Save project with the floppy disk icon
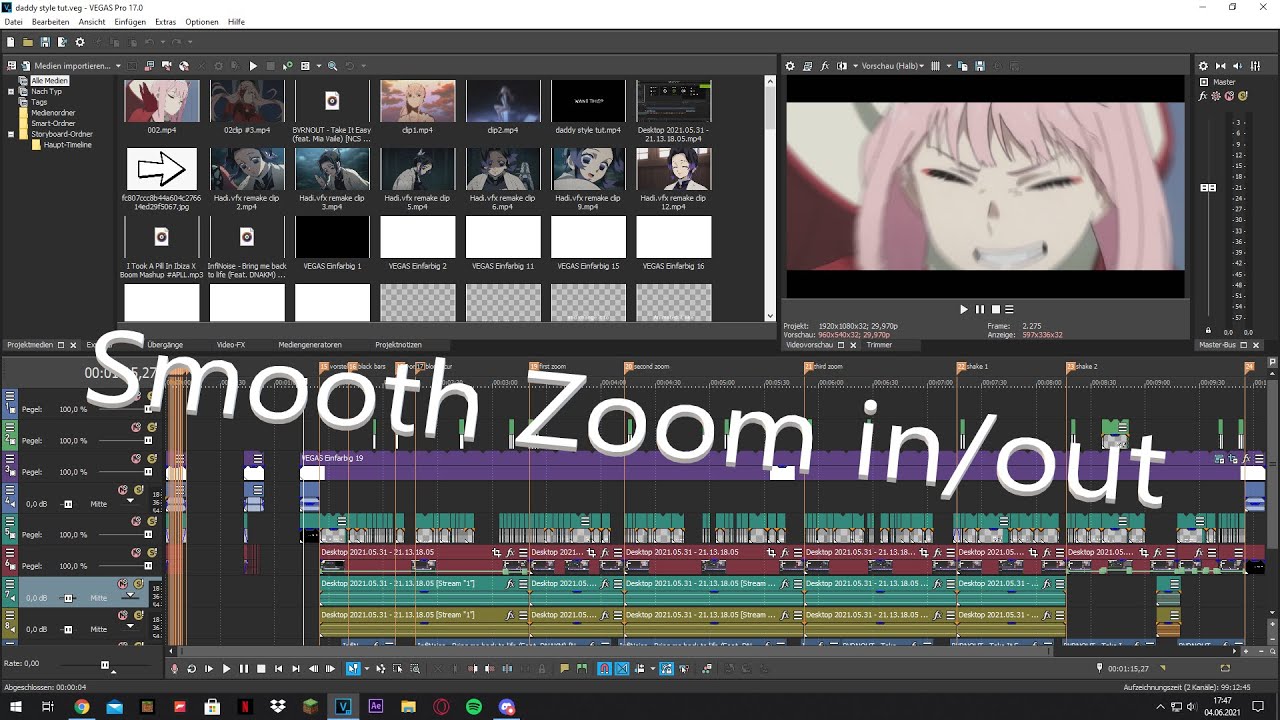This screenshot has height=720, width=1280. tap(45, 42)
